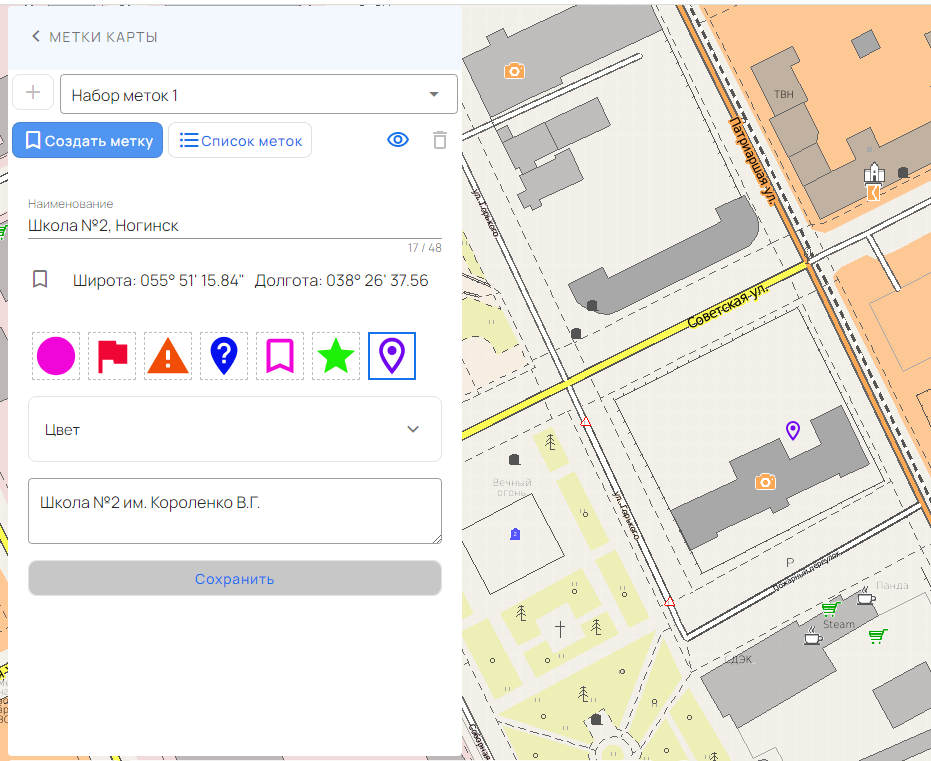Click the camera icon on the school building
This screenshot has width=931, height=761.
pos(764,482)
